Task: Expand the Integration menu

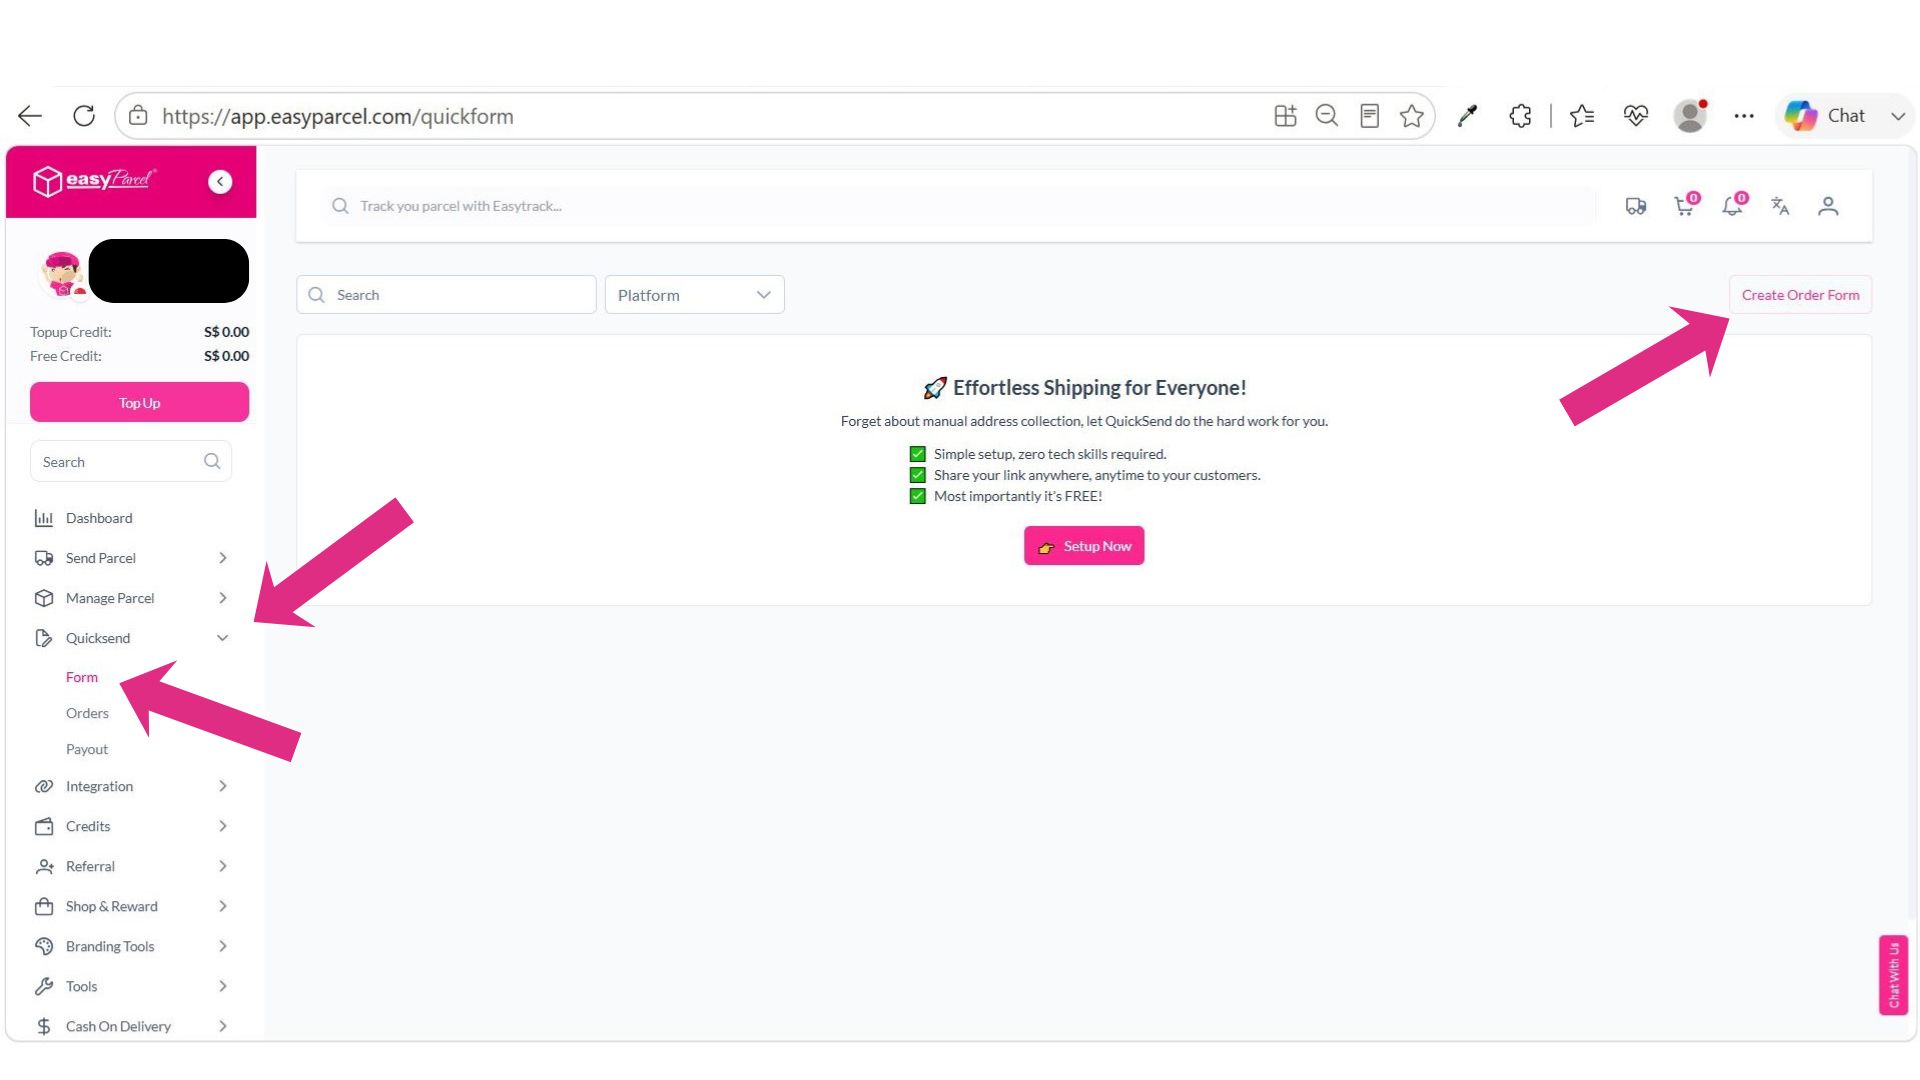Action: [x=131, y=786]
